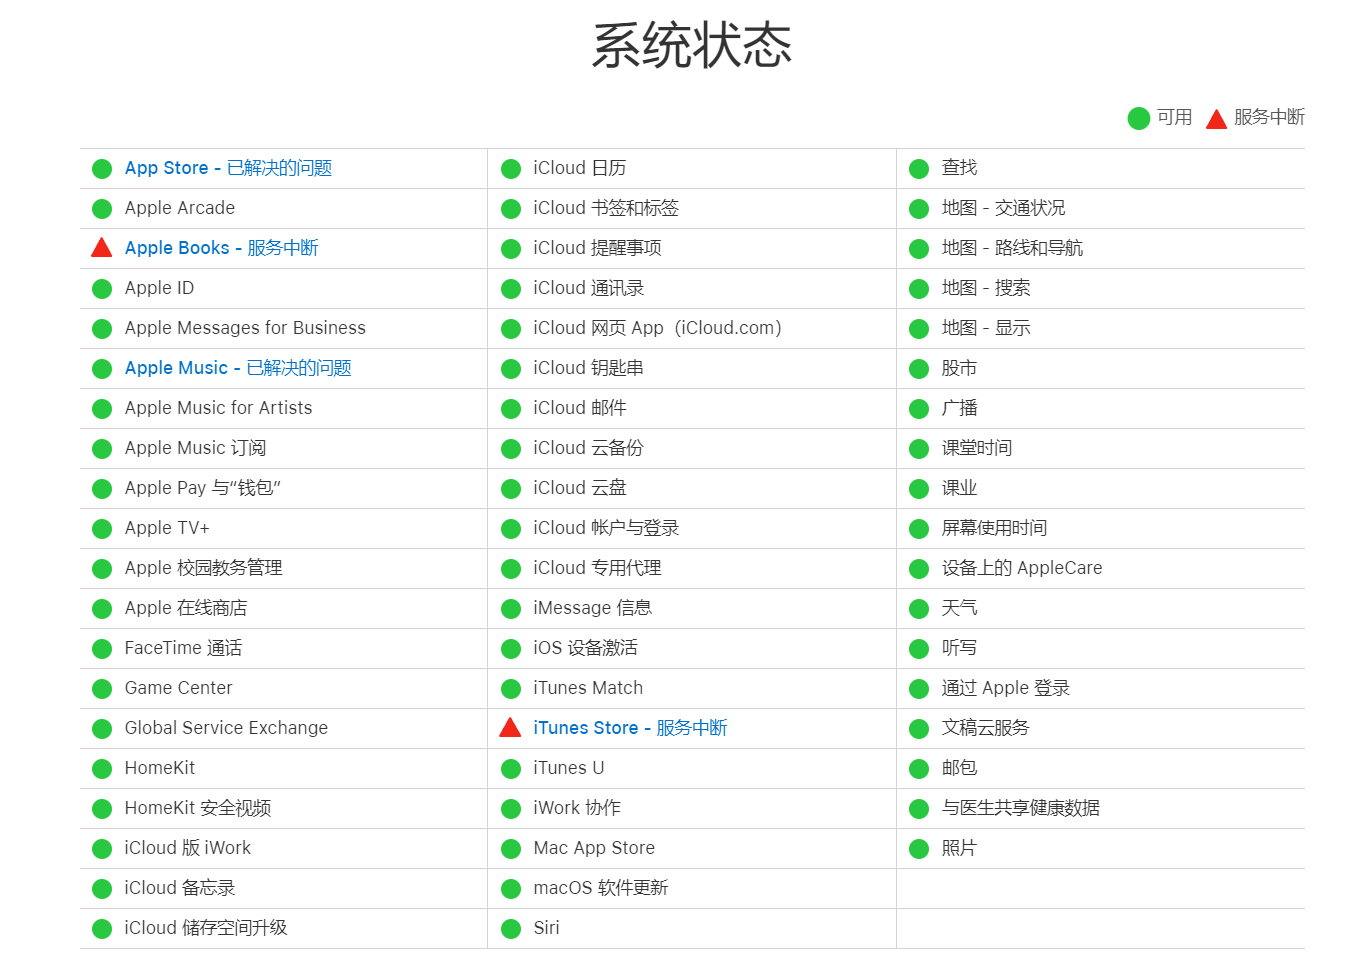Select 通过 Apple 登录 text
This screenshot has height=964, width=1357.
pos(1005,688)
